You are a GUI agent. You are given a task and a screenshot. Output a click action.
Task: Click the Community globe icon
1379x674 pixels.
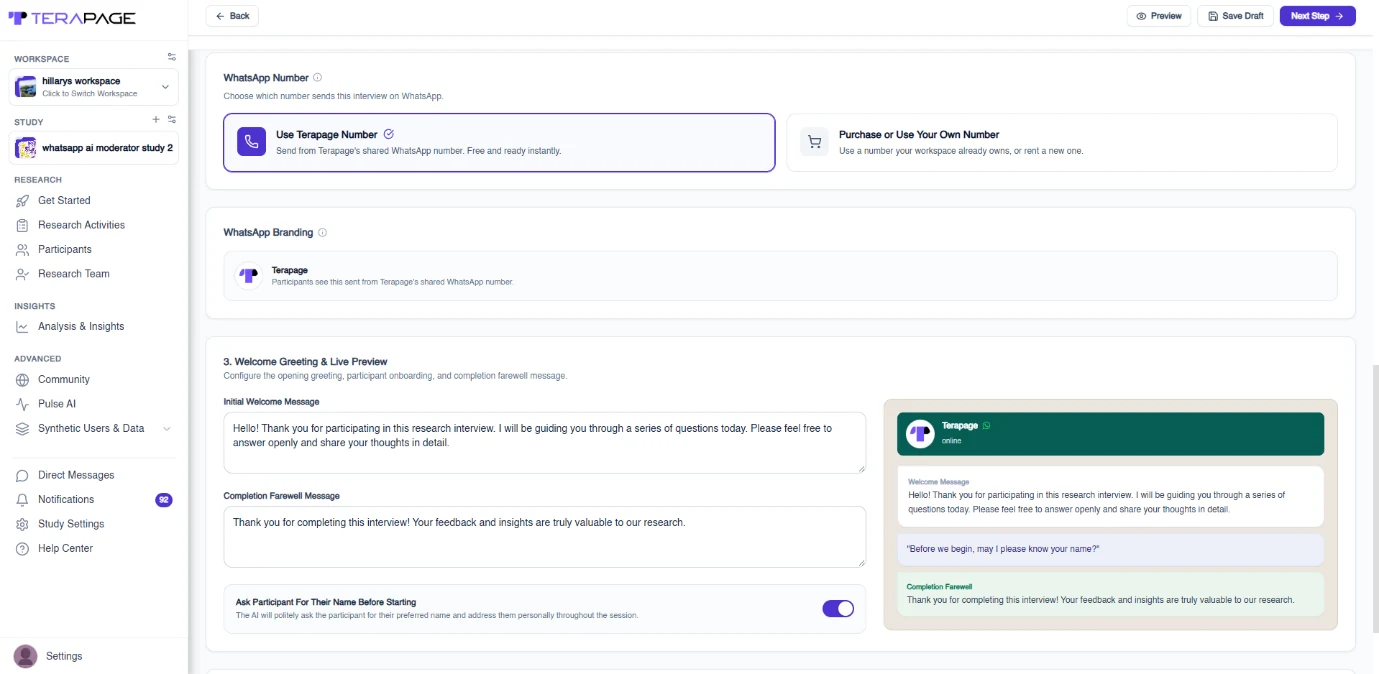coord(23,380)
